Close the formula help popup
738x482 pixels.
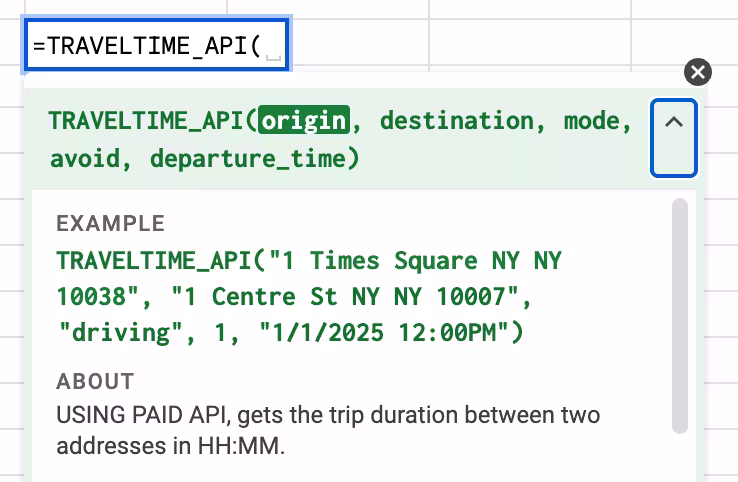[698, 72]
